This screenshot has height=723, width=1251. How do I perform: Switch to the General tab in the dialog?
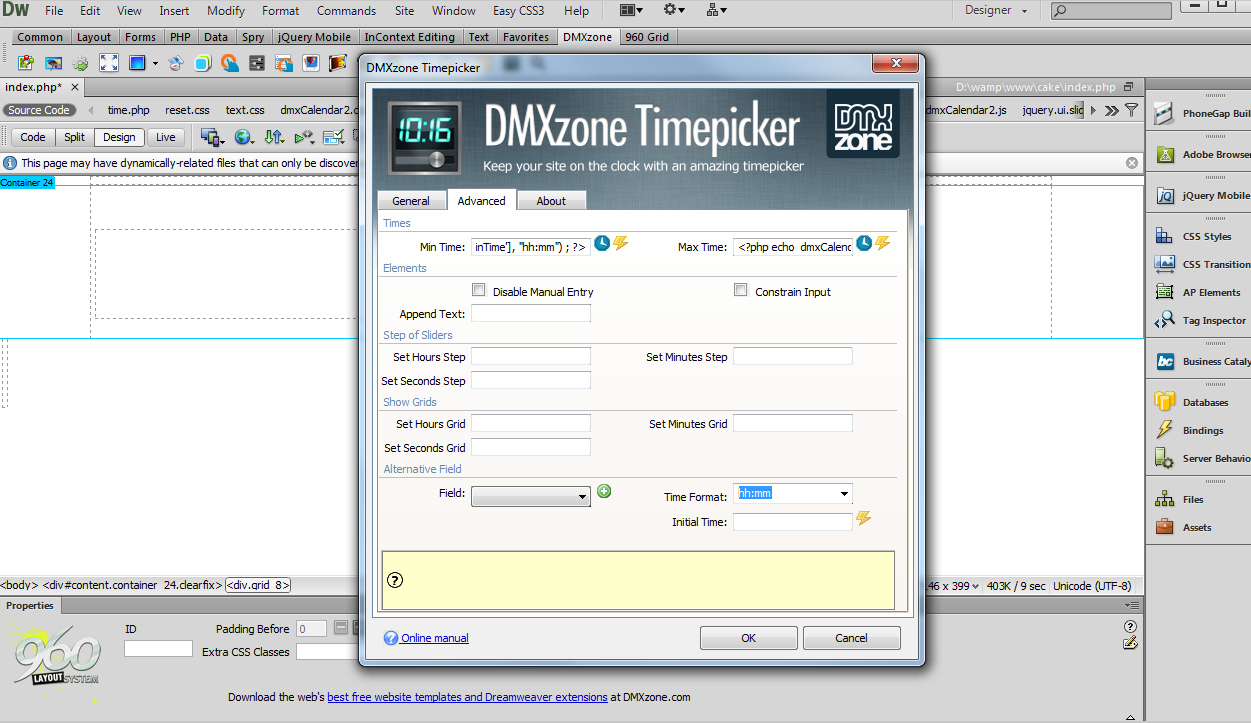411,201
